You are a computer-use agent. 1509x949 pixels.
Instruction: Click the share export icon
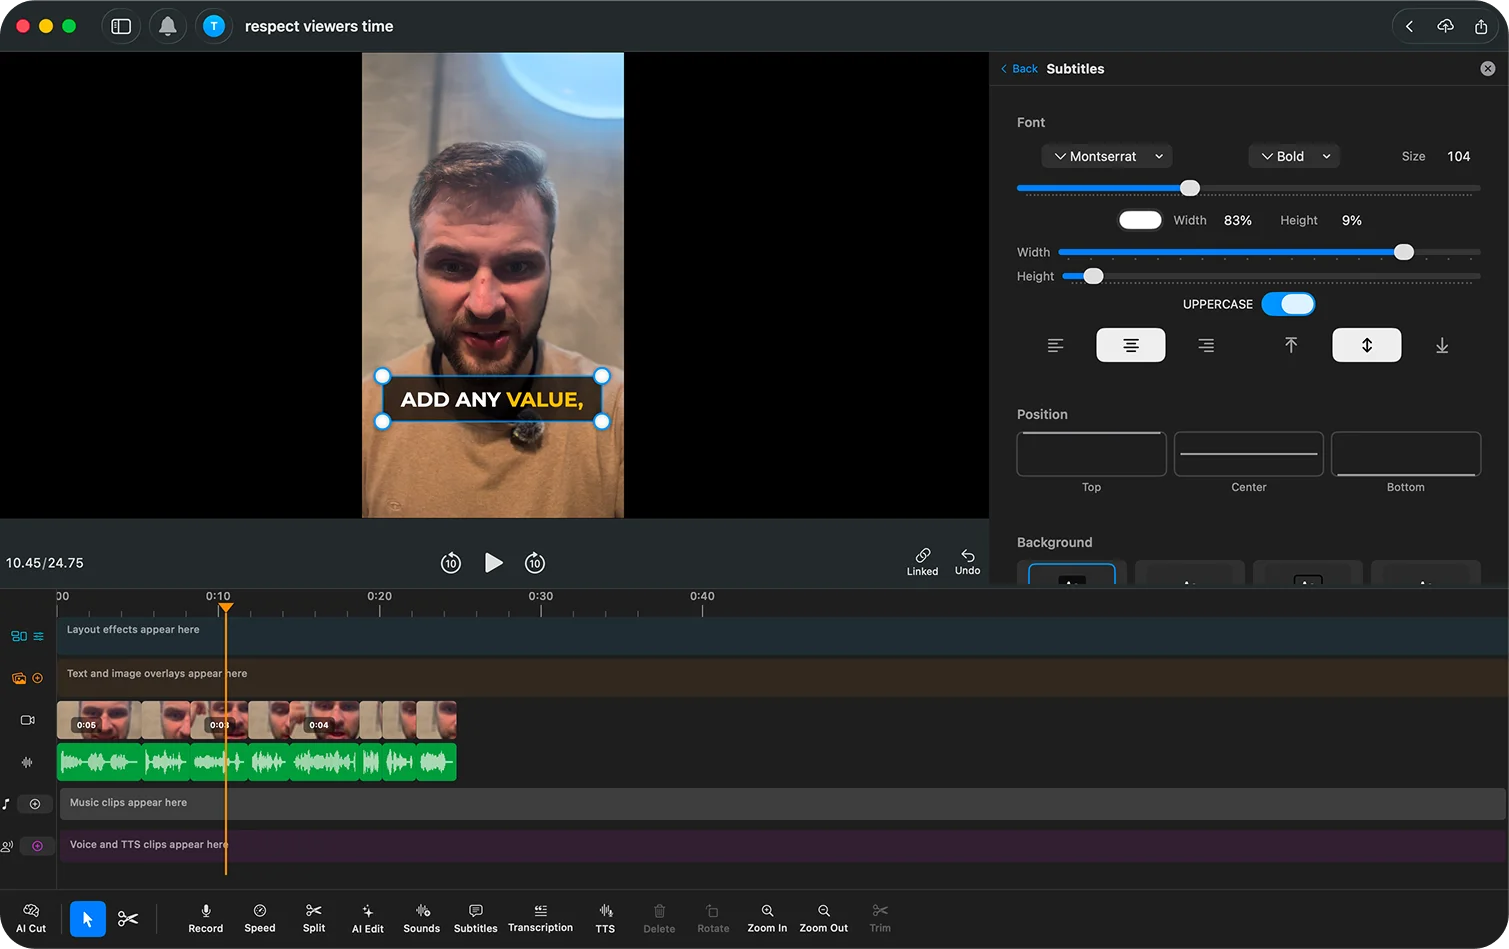click(1481, 26)
